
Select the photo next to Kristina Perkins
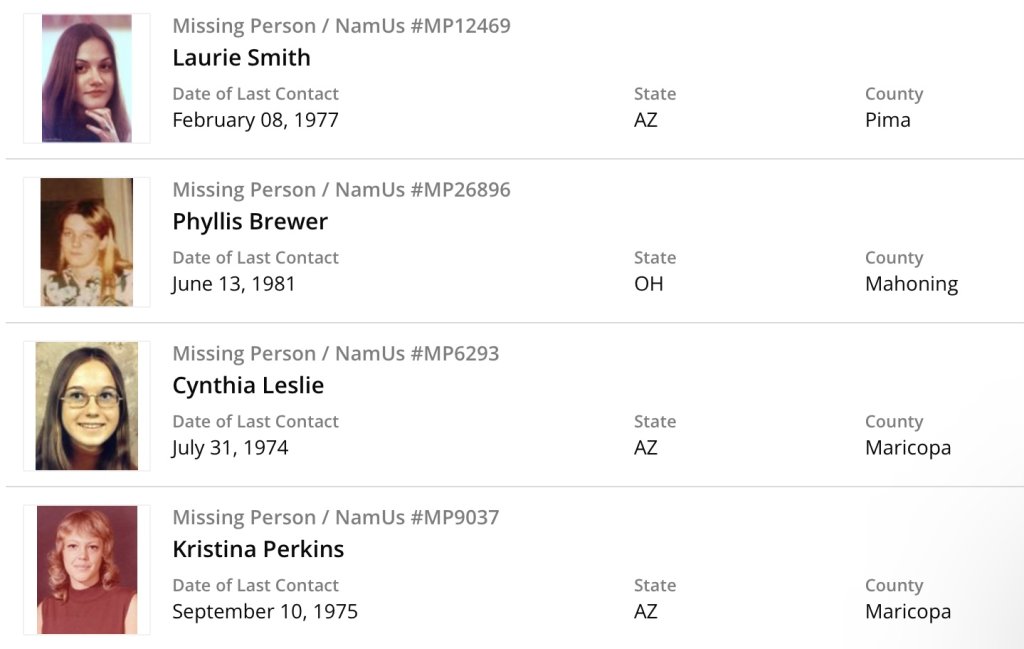(87, 570)
